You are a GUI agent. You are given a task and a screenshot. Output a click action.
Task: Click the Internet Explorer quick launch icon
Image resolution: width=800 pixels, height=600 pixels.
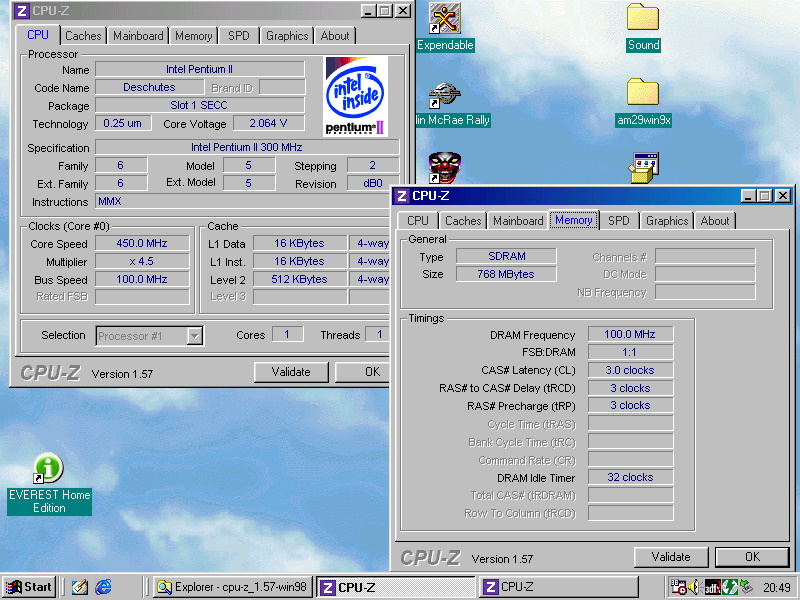103,587
